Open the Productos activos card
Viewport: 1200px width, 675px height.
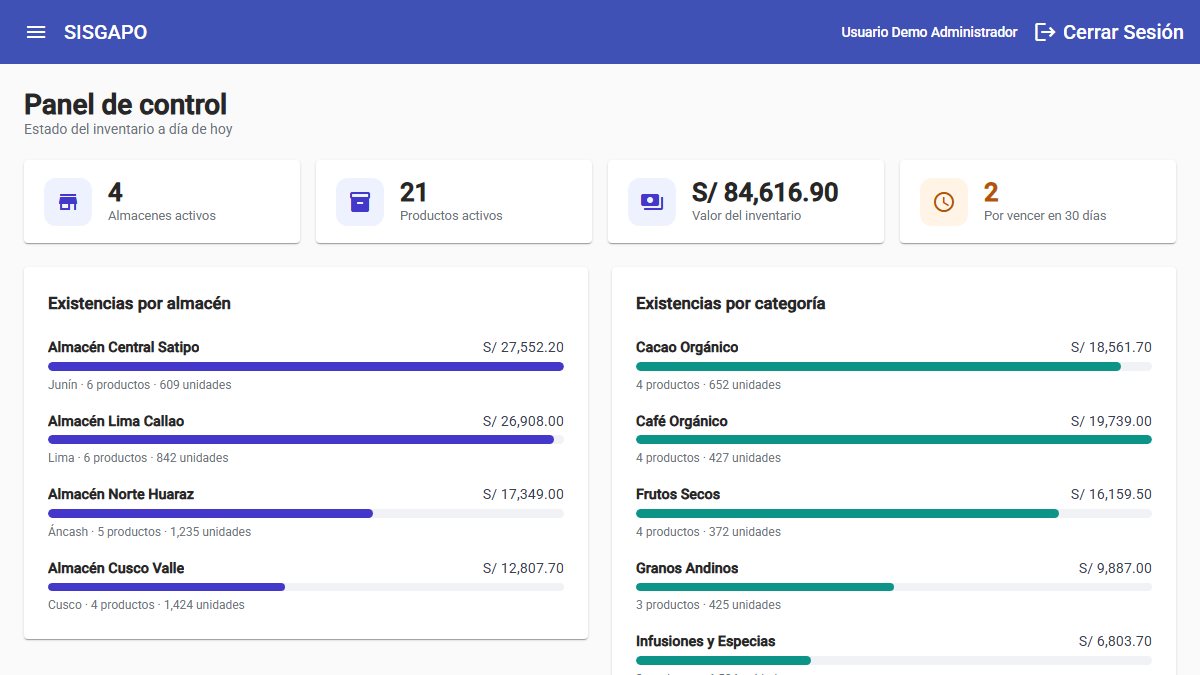[454, 201]
